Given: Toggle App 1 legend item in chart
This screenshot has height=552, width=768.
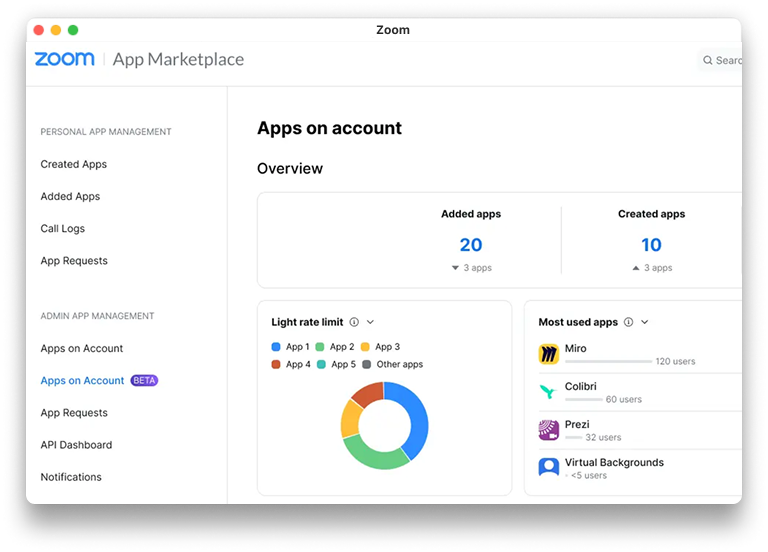Looking at the screenshot, I should (291, 347).
